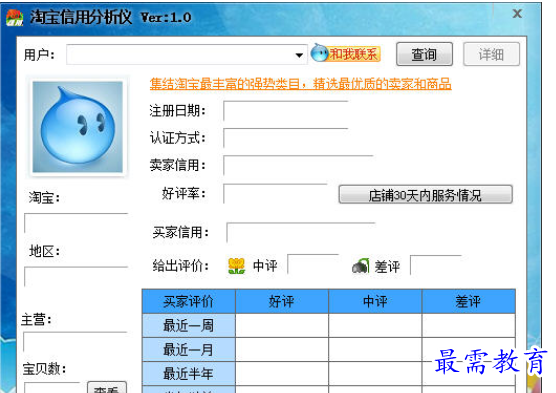Click the 给出评价 label
The height and width of the screenshot is (393, 556).
(181, 266)
